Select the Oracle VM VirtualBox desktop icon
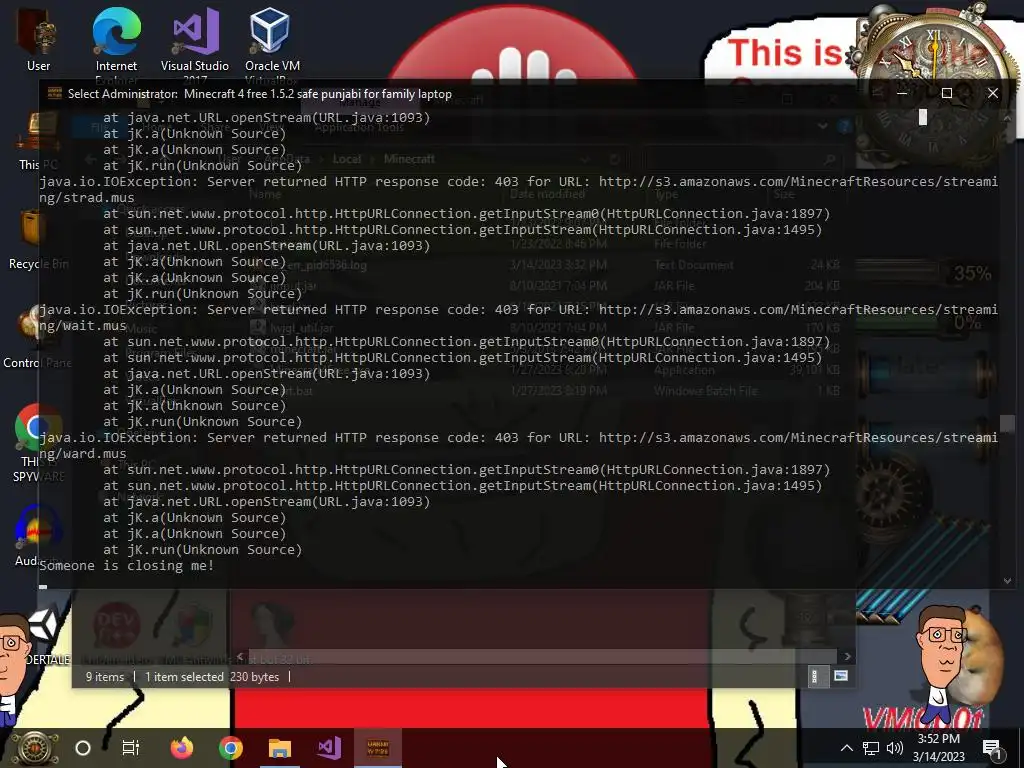Image resolution: width=1024 pixels, height=768 pixels. tap(272, 42)
